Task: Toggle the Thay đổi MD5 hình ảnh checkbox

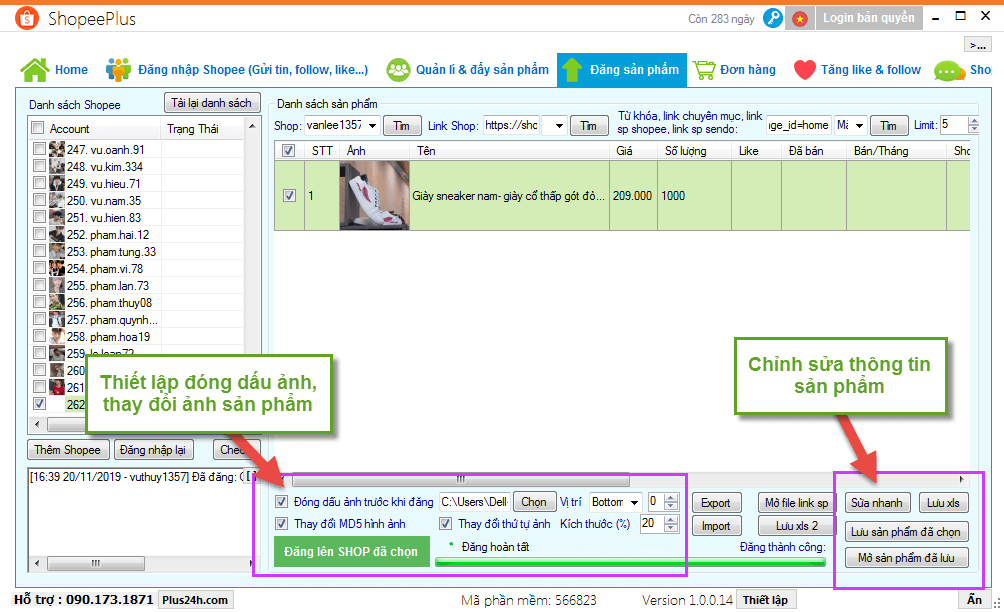Action: (283, 523)
